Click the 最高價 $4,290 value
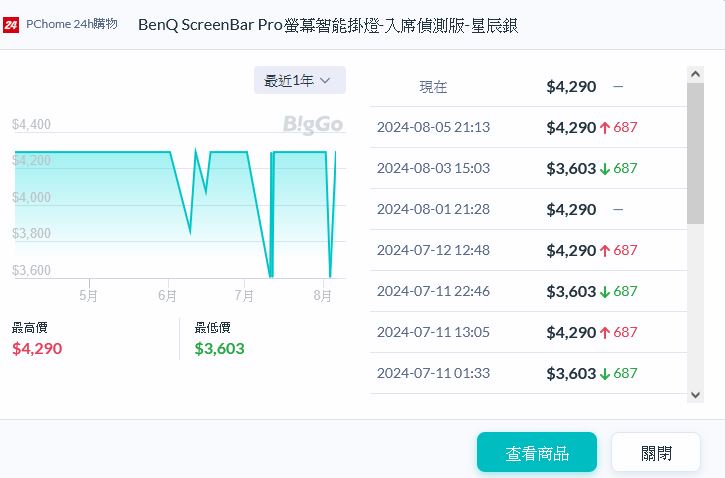725x478 pixels. [x=37, y=349]
